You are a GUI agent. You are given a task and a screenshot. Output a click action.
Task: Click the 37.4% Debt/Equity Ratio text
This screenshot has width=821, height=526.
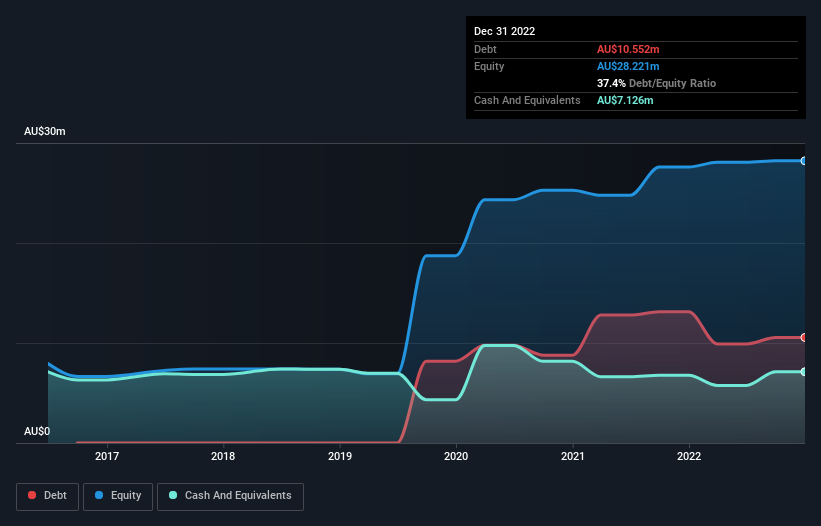click(x=656, y=83)
